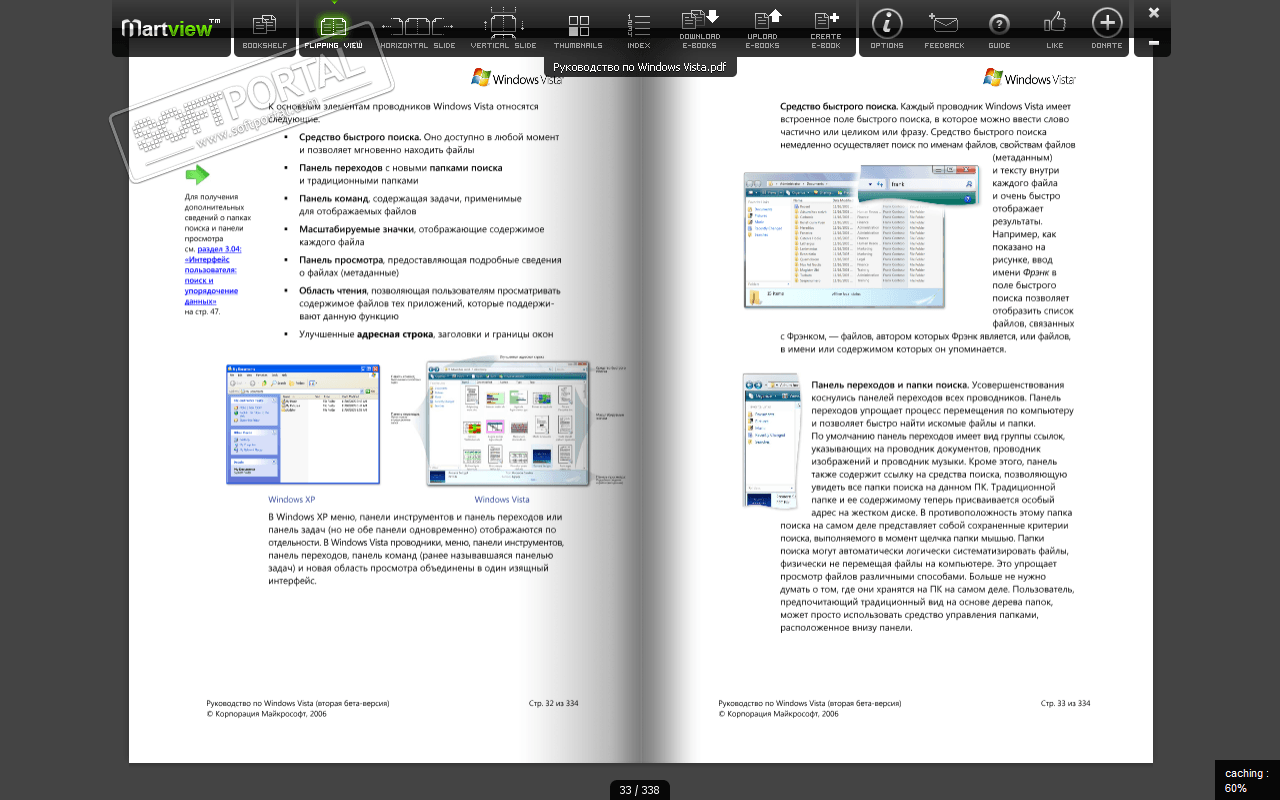This screenshot has width=1280, height=800.
Task: Click the navigation pane screenshot on right page
Action: click(771, 441)
